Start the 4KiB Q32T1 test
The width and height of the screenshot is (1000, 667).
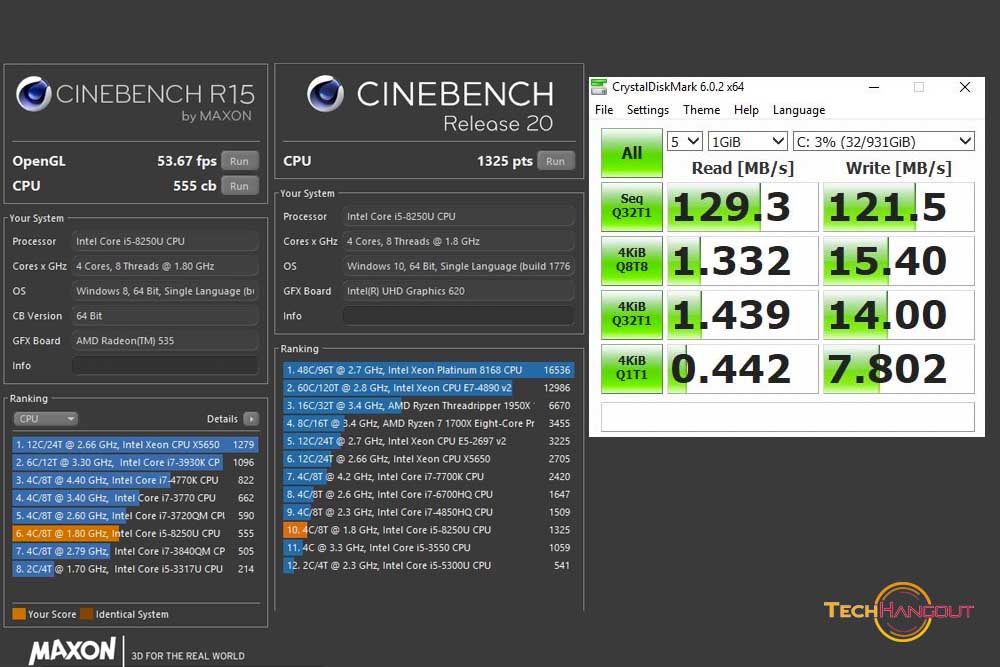(631, 314)
